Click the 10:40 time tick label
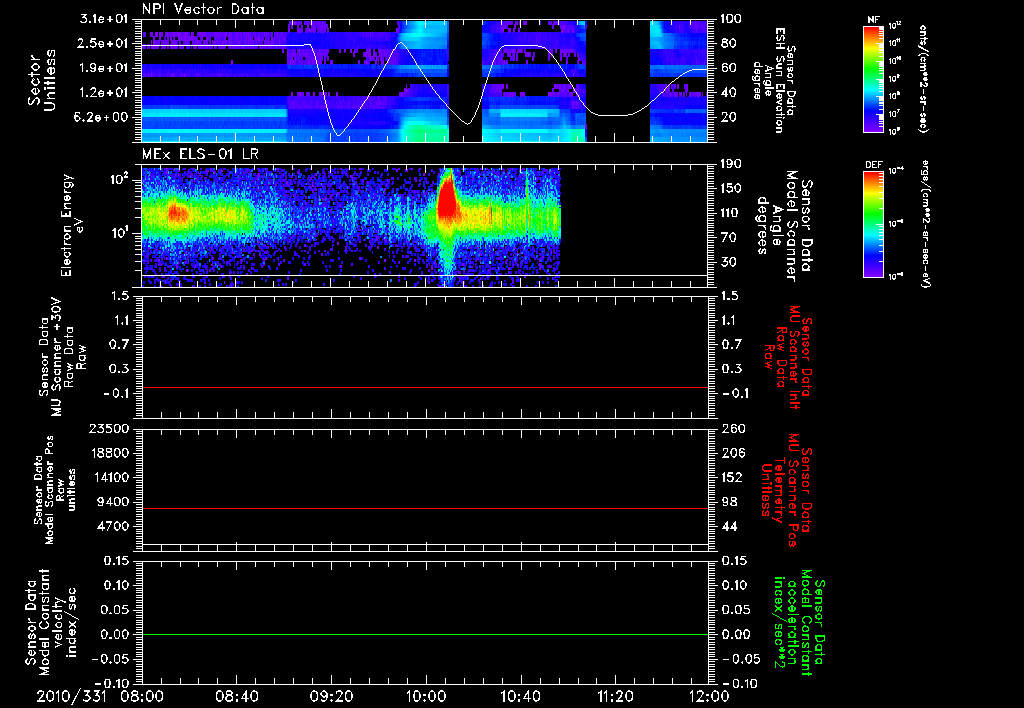Viewport: 1024px width, 708px height. coord(520,696)
